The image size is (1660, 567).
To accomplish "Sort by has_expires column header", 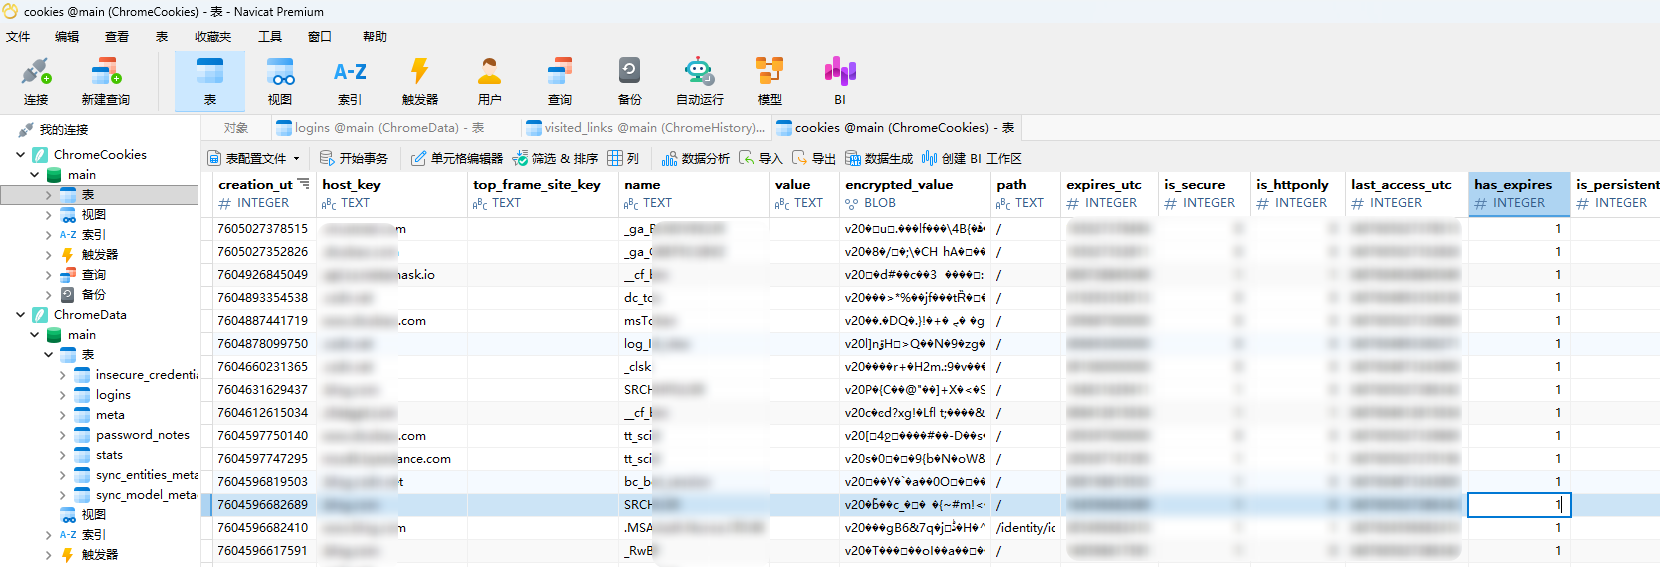I will point(1512,185).
